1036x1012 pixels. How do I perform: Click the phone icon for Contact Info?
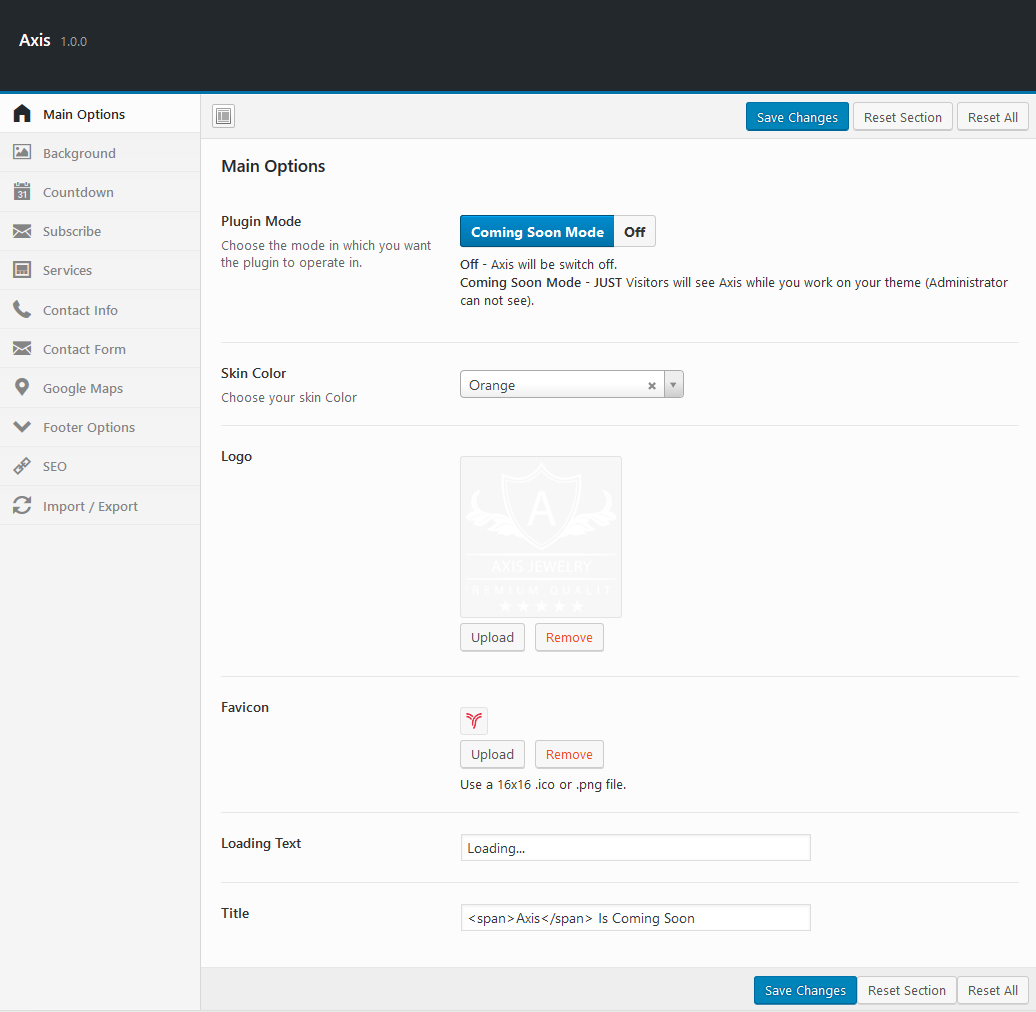(22, 310)
